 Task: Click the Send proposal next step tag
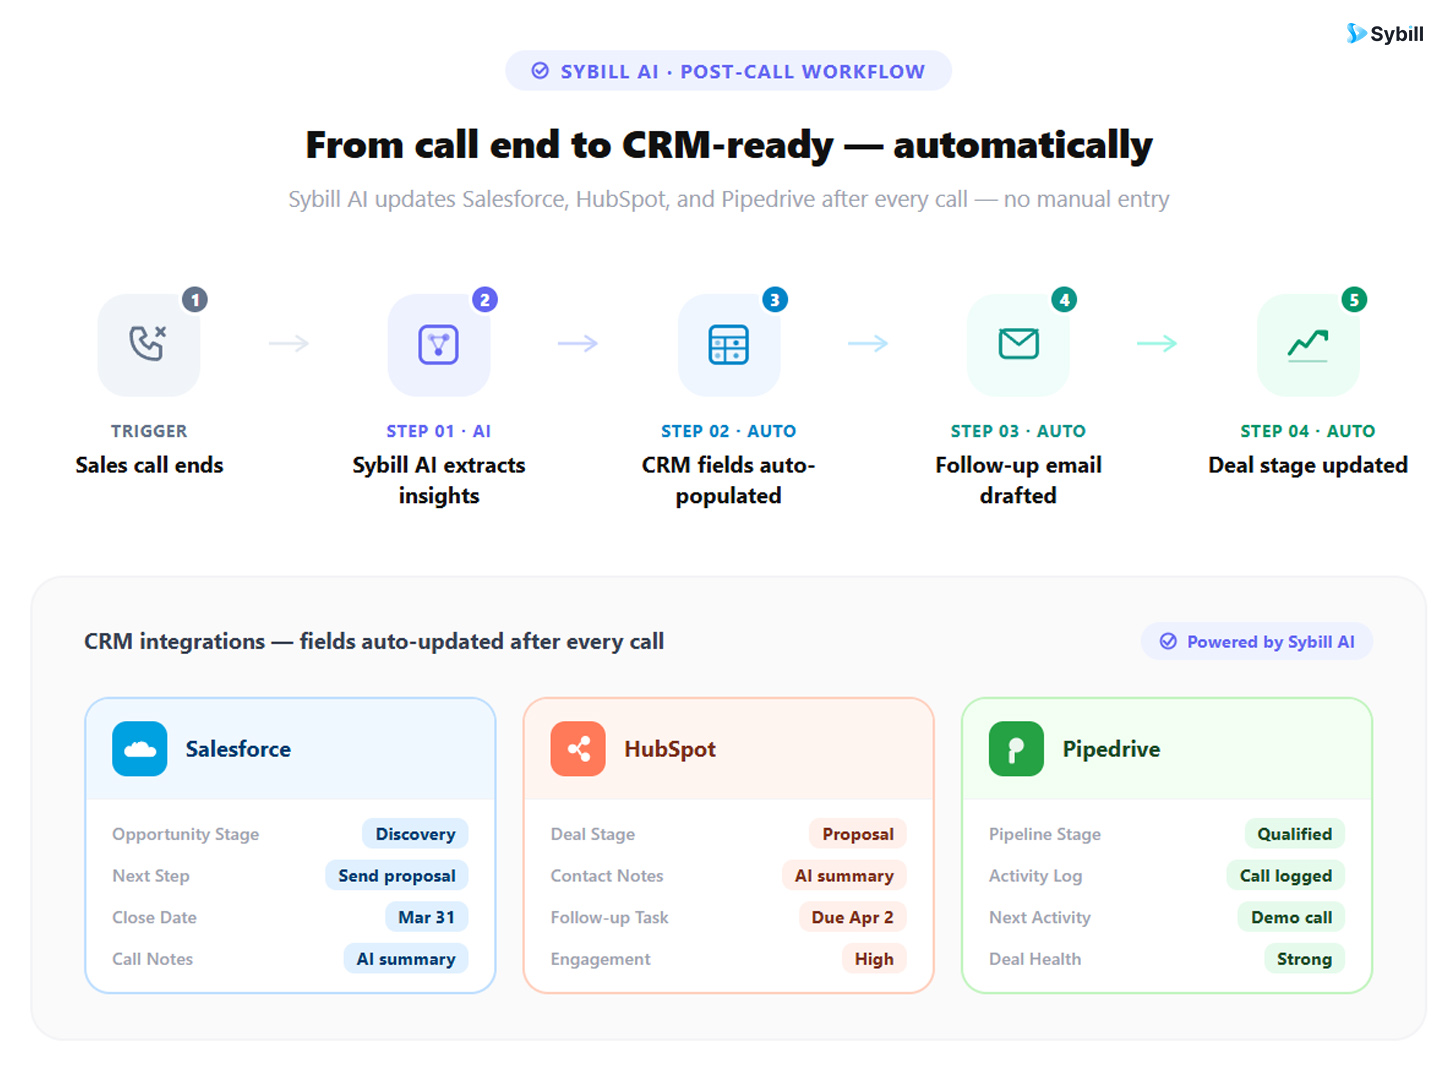pyautogui.click(x=396, y=876)
